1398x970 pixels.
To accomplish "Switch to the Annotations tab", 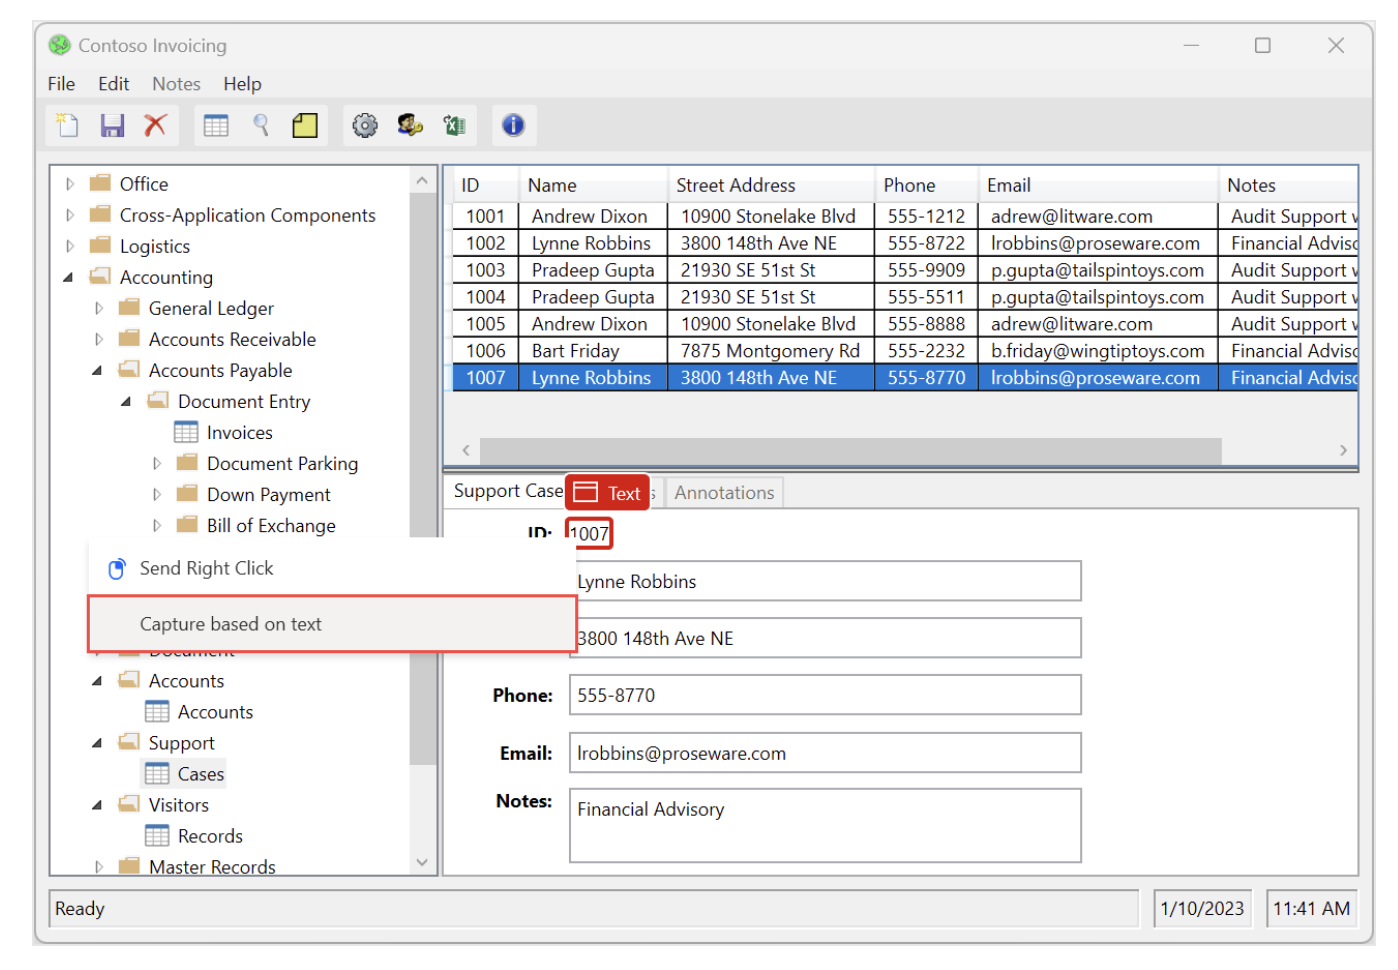I will tap(724, 493).
